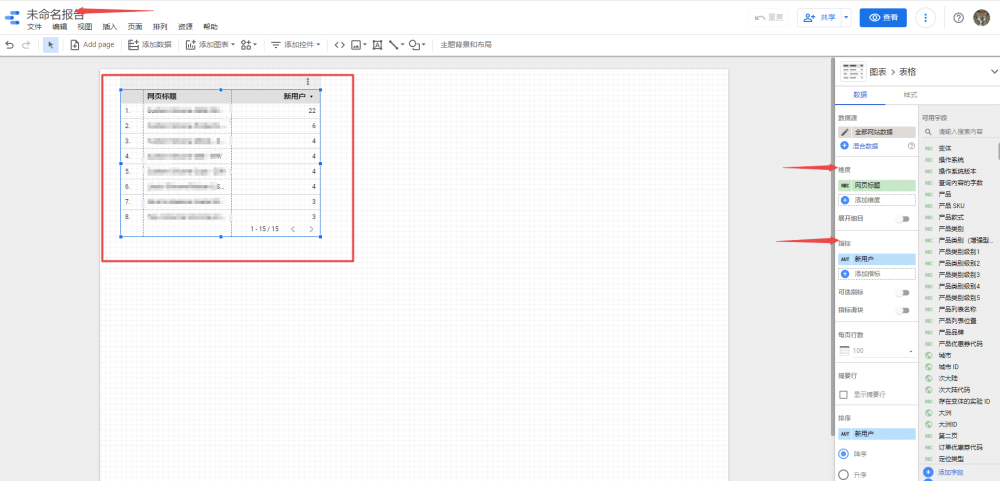
Task: Click the Data Studio logo icon
Action: 12,17
